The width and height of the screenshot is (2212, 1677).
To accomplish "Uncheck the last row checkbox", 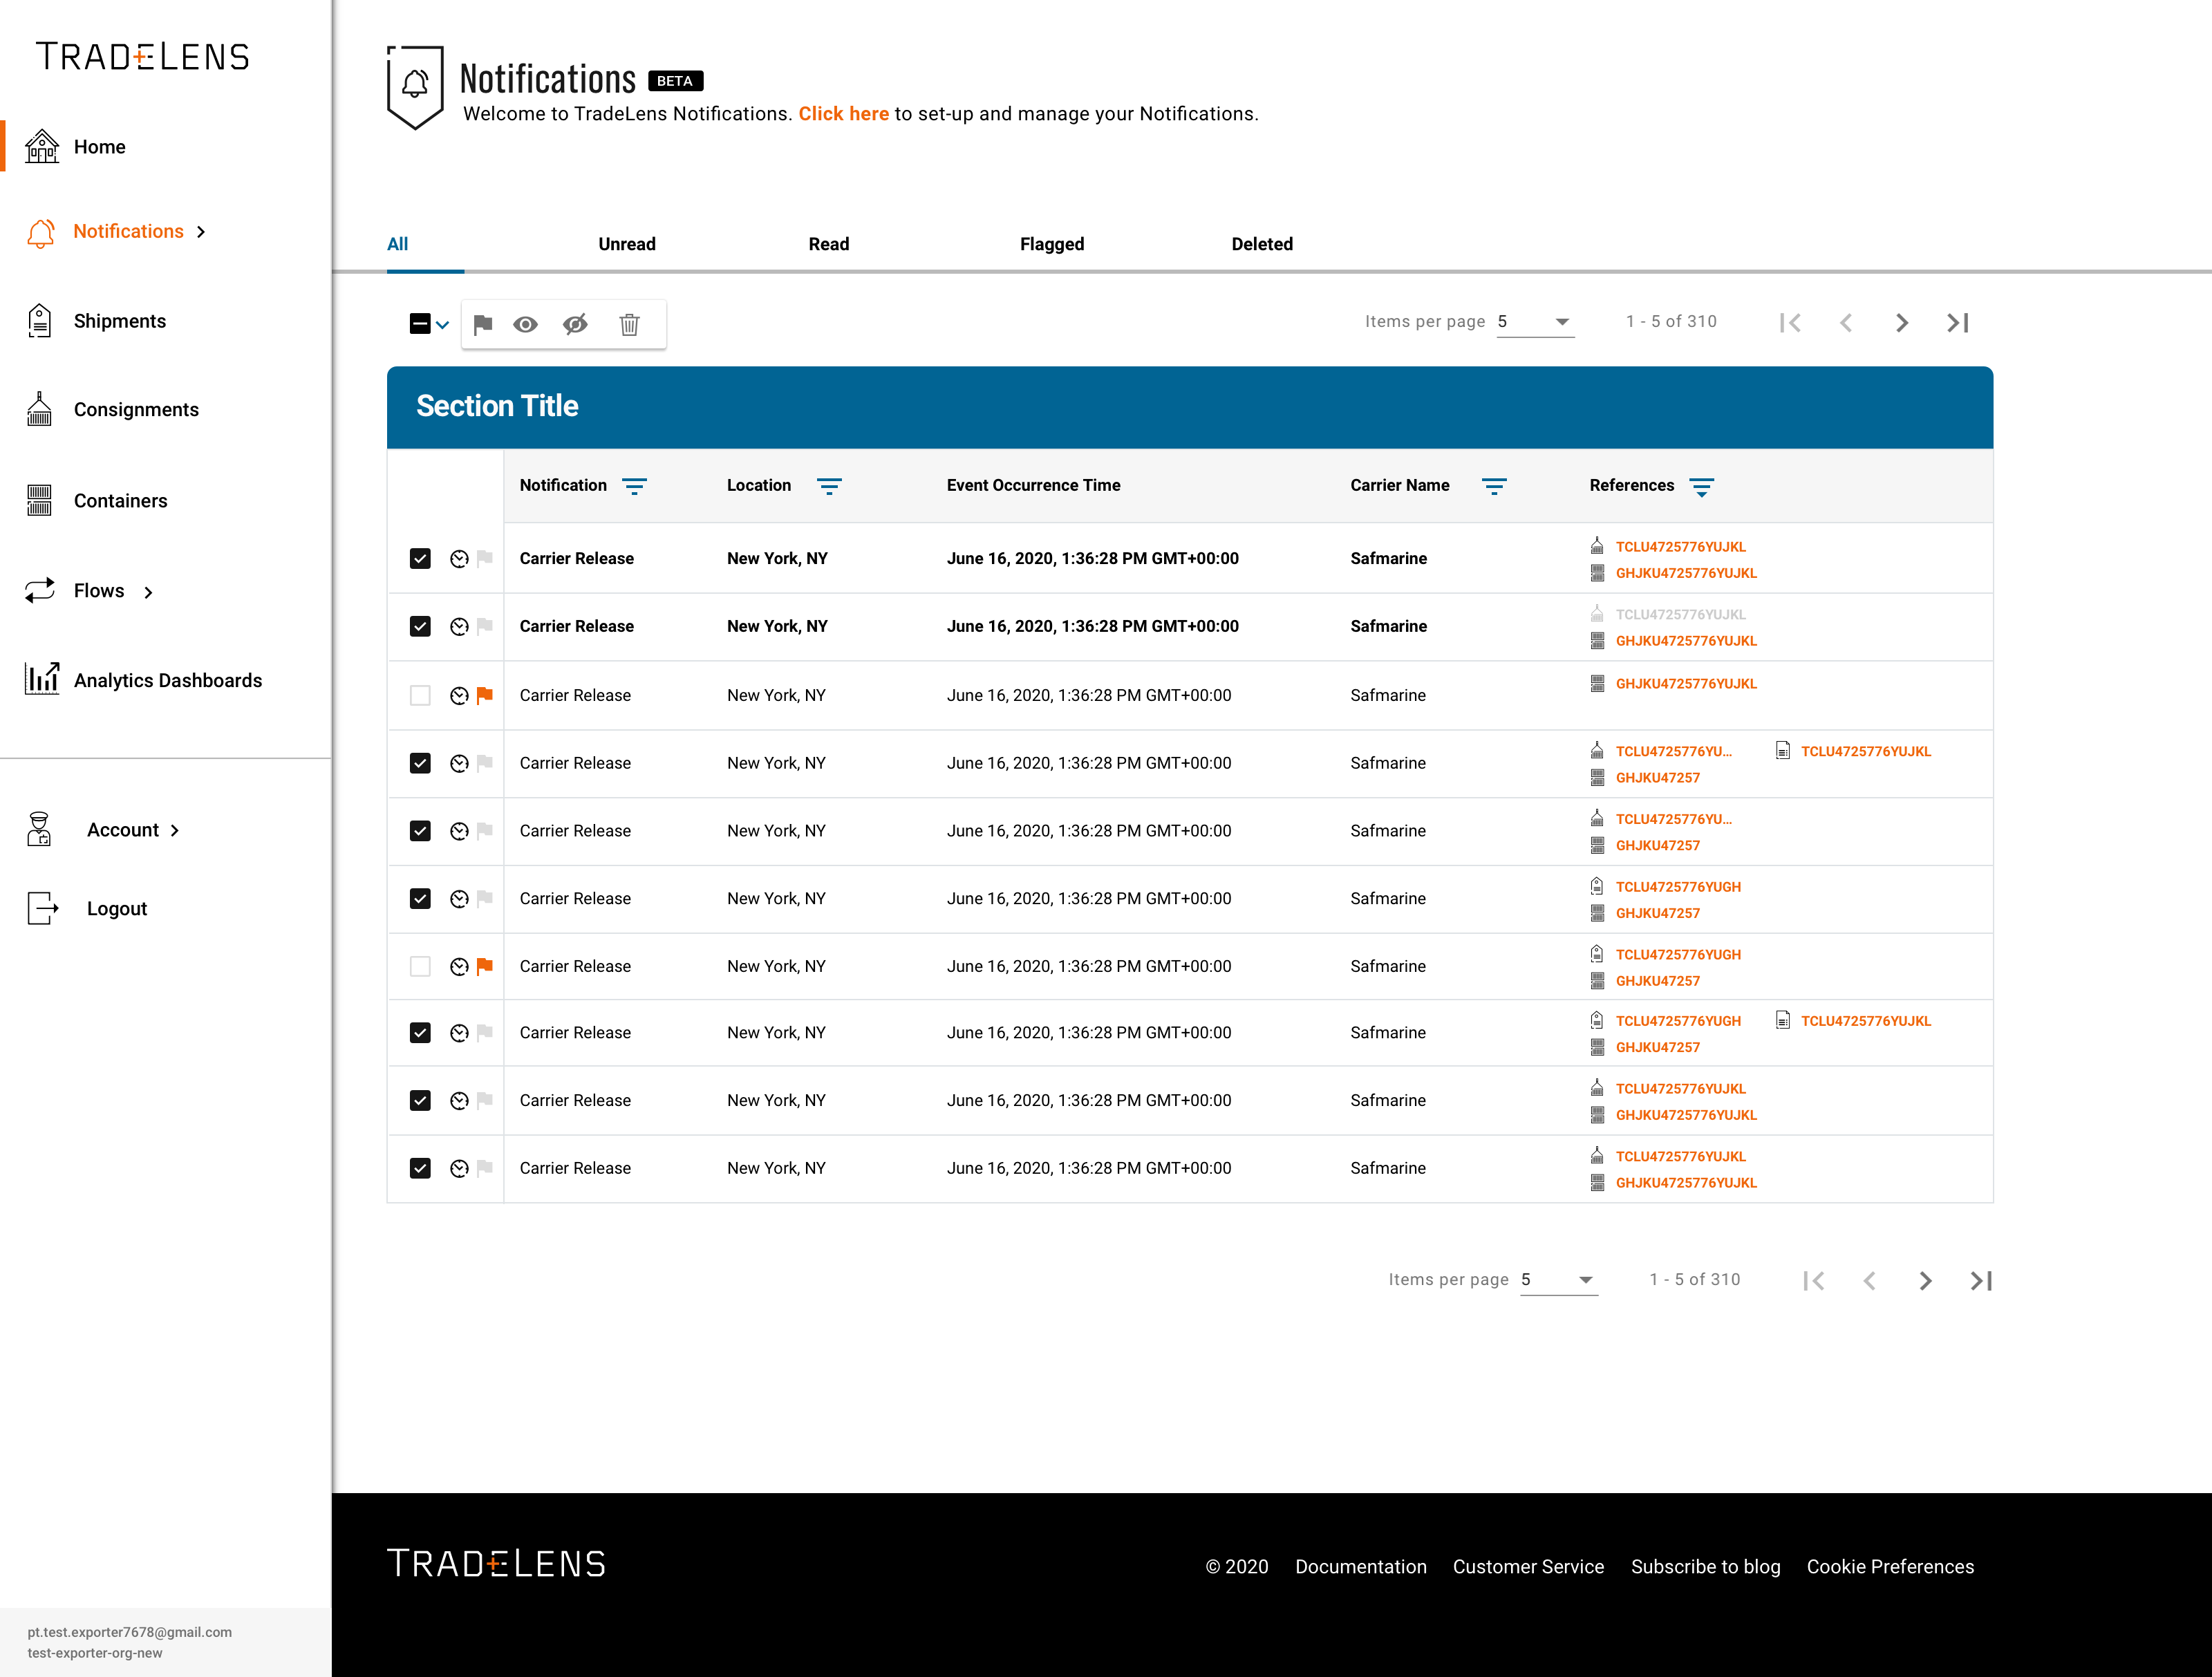I will point(420,1168).
